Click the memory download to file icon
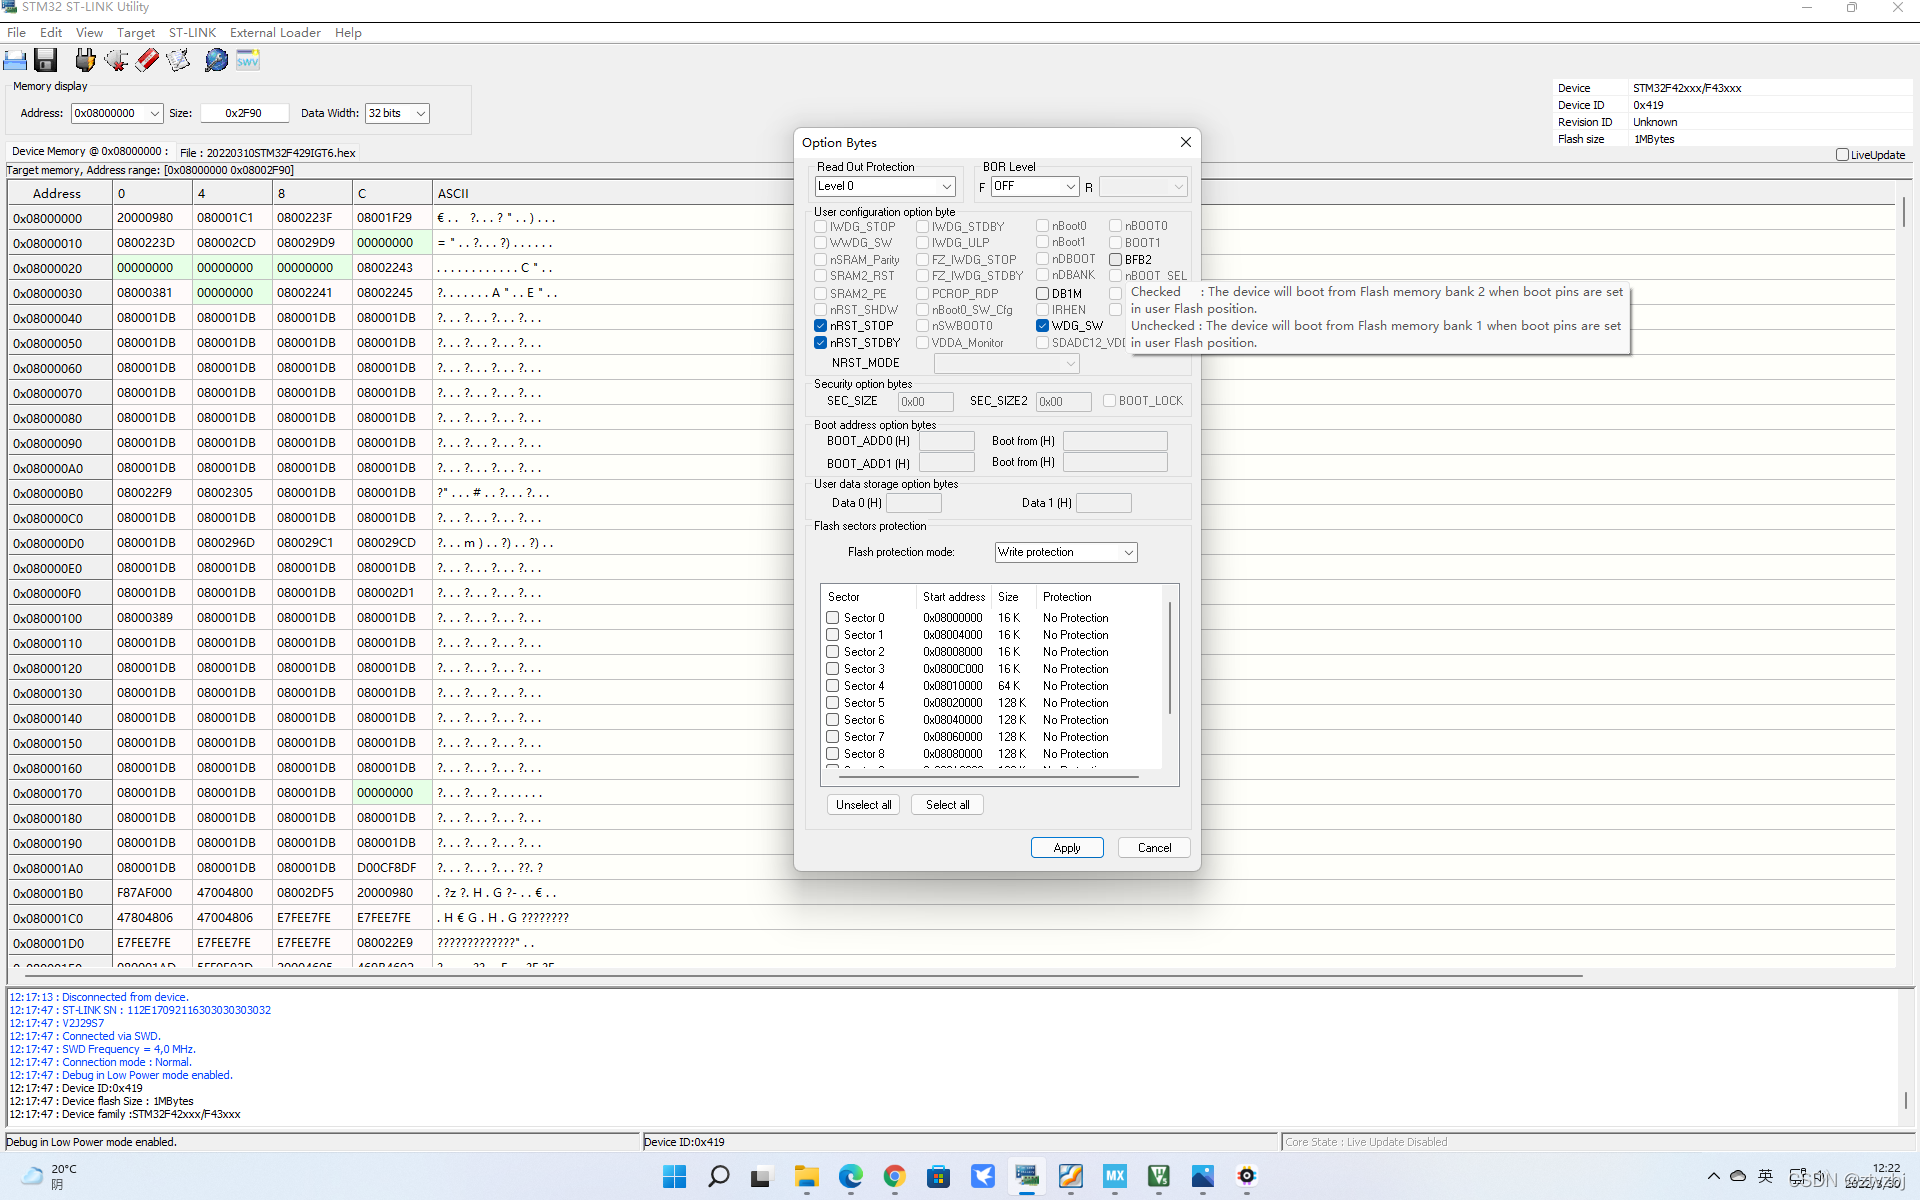The image size is (1920, 1200). (x=47, y=59)
